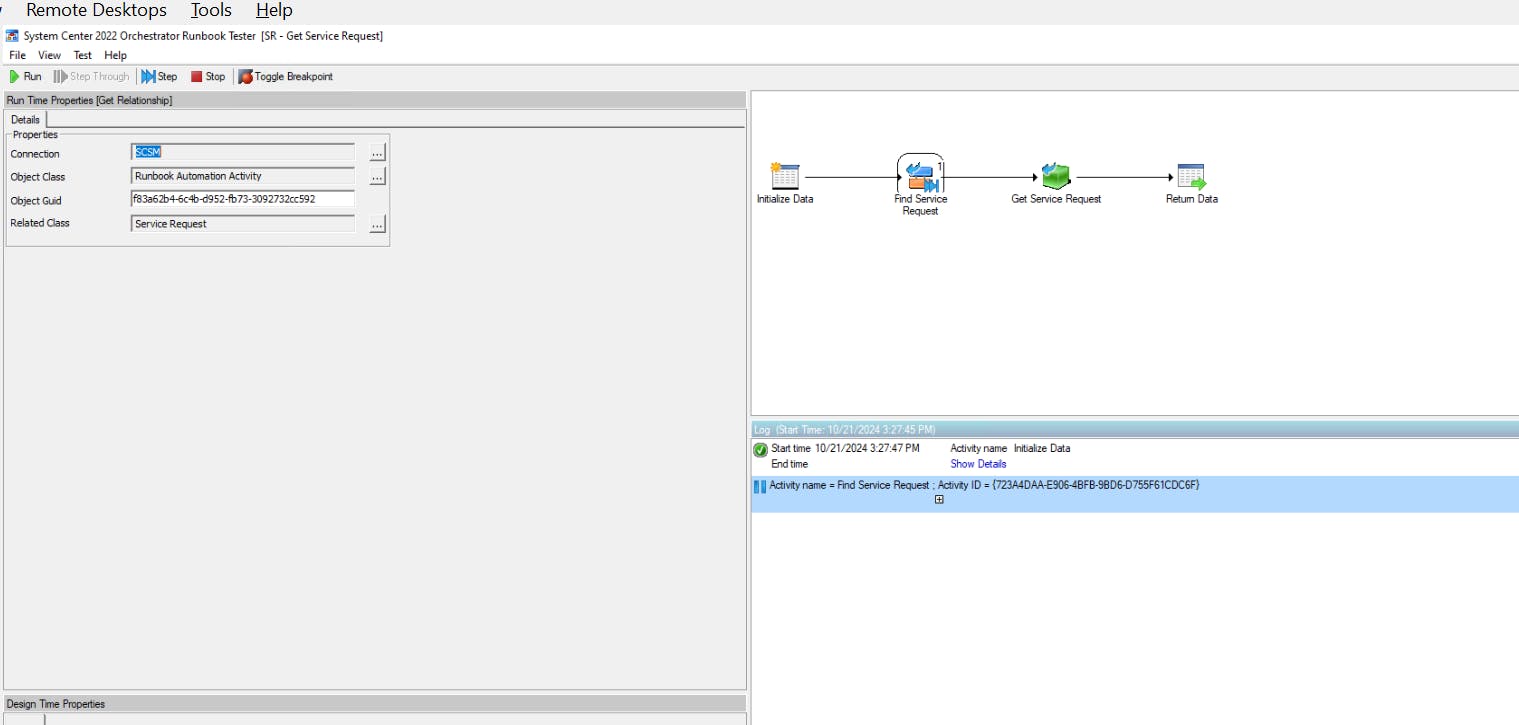Click the Start time entry in the log
The image size is (1519, 725).
tap(845, 449)
